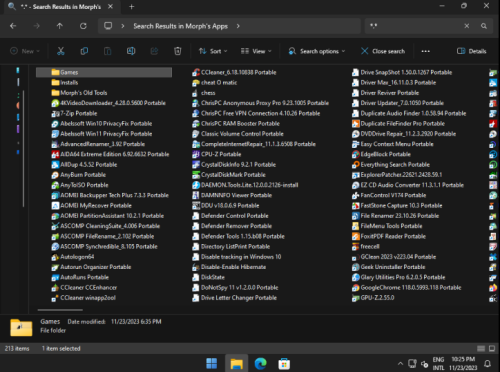Expand chevron before the Search Results breadcrumb
Viewport: 500px width, 372px height.
(x=123, y=26)
